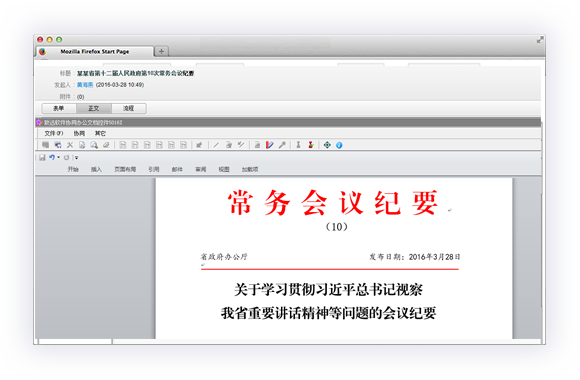The width and height of the screenshot is (580, 380).
Task: Switch to the 插入 ribbon tab
Action: (96, 169)
